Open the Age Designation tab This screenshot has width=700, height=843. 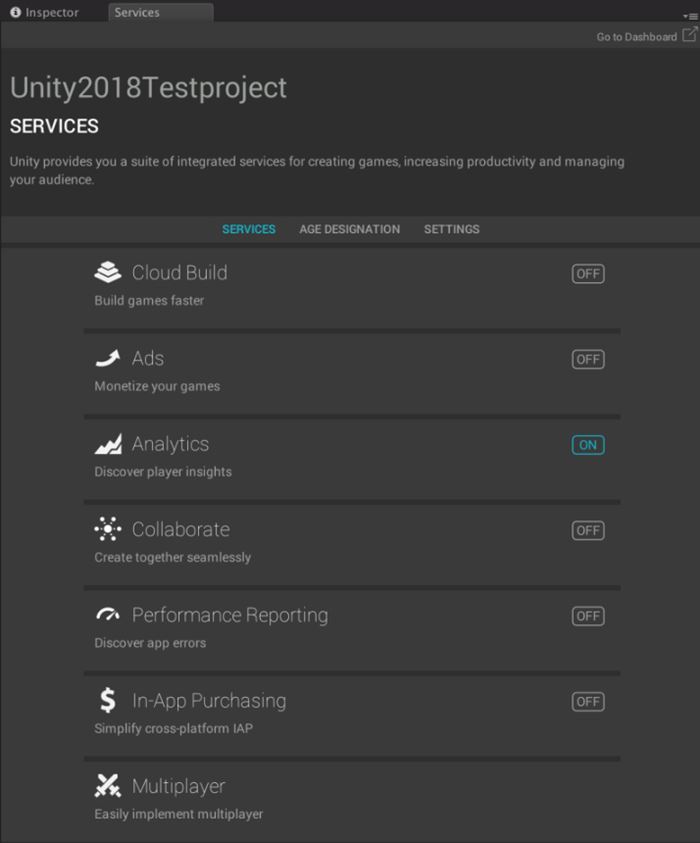(349, 229)
